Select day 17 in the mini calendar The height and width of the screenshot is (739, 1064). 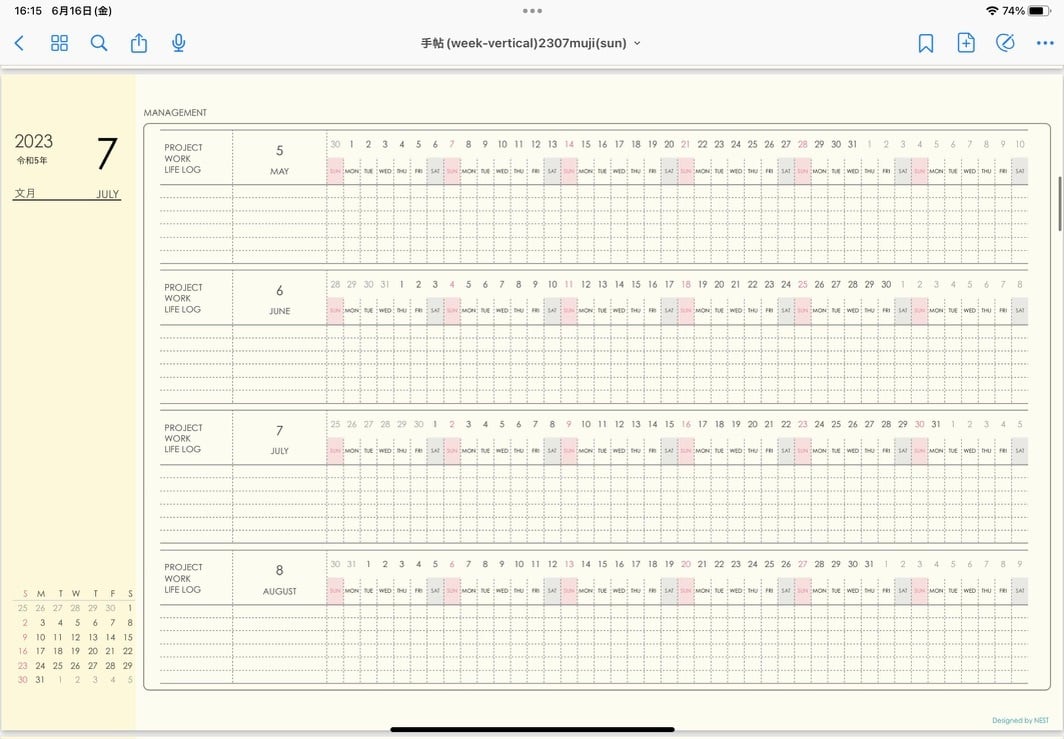[40, 651]
